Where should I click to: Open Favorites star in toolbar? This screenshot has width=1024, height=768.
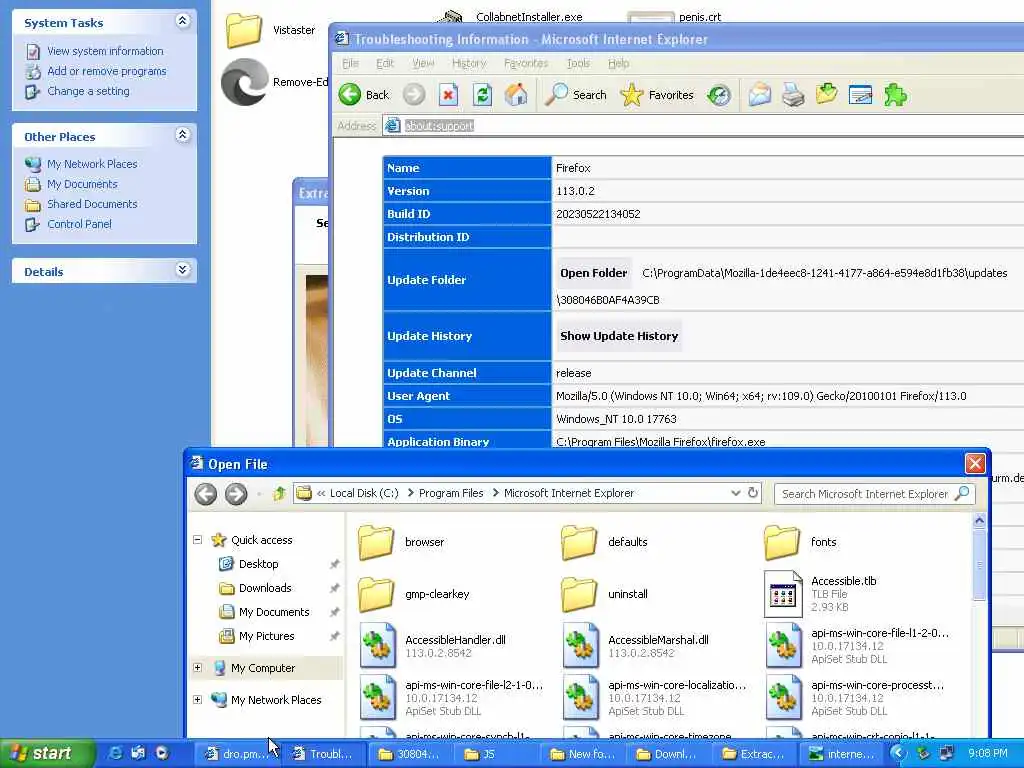[656, 95]
